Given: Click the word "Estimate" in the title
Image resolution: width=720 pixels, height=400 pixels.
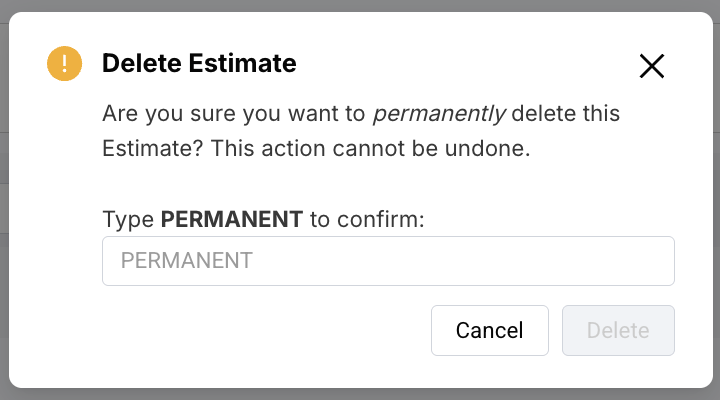Looking at the screenshot, I should tap(245, 64).
